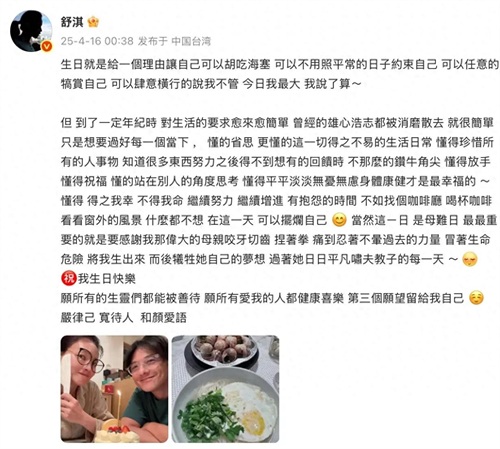Open 舒淇's profile avatar picture
Viewport: 500px width, 449px height.
click(x=31, y=31)
